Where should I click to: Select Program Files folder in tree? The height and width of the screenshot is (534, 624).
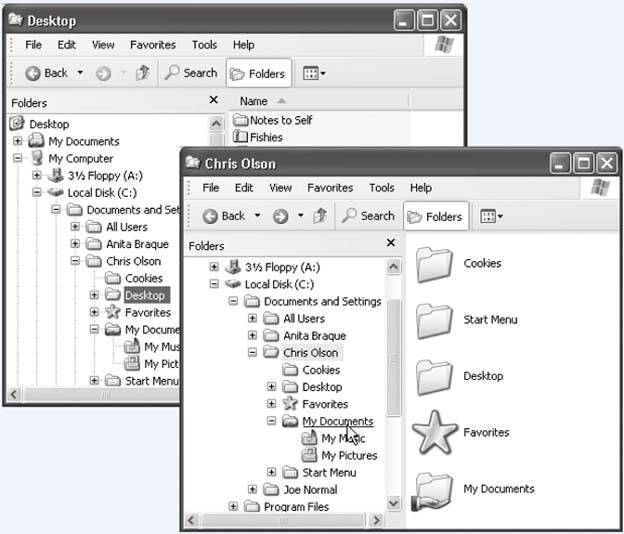click(x=287, y=507)
